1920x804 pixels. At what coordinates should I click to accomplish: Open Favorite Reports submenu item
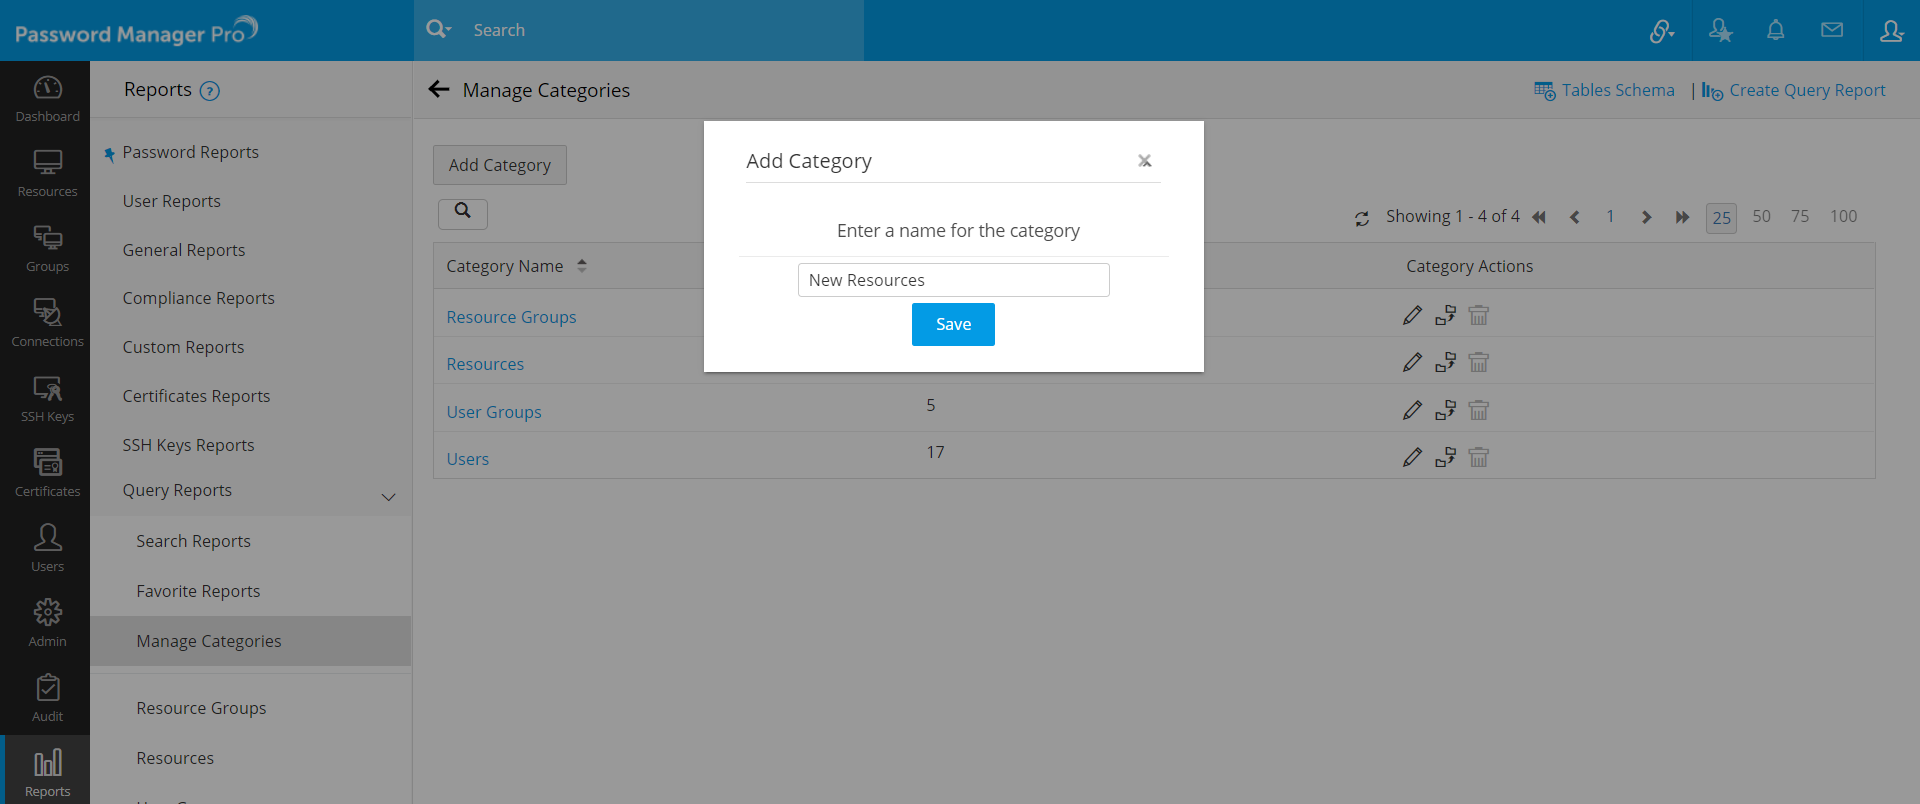point(198,591)
